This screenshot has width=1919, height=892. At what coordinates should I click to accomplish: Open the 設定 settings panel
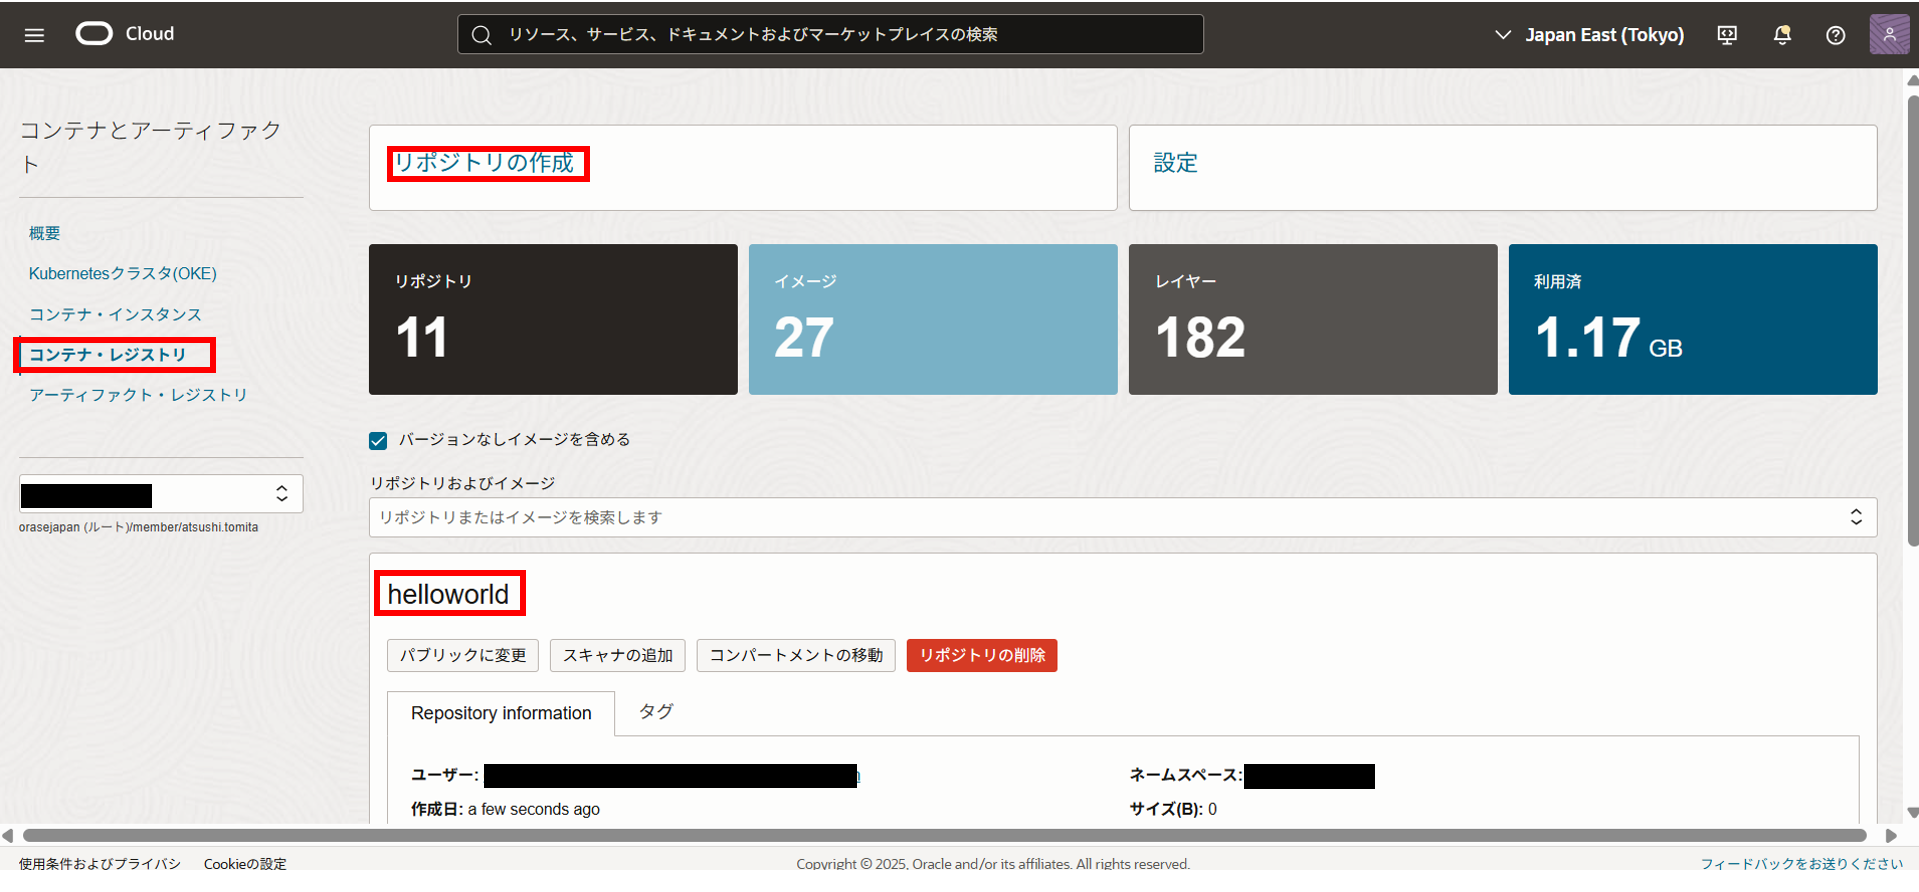click(1175, 163)
